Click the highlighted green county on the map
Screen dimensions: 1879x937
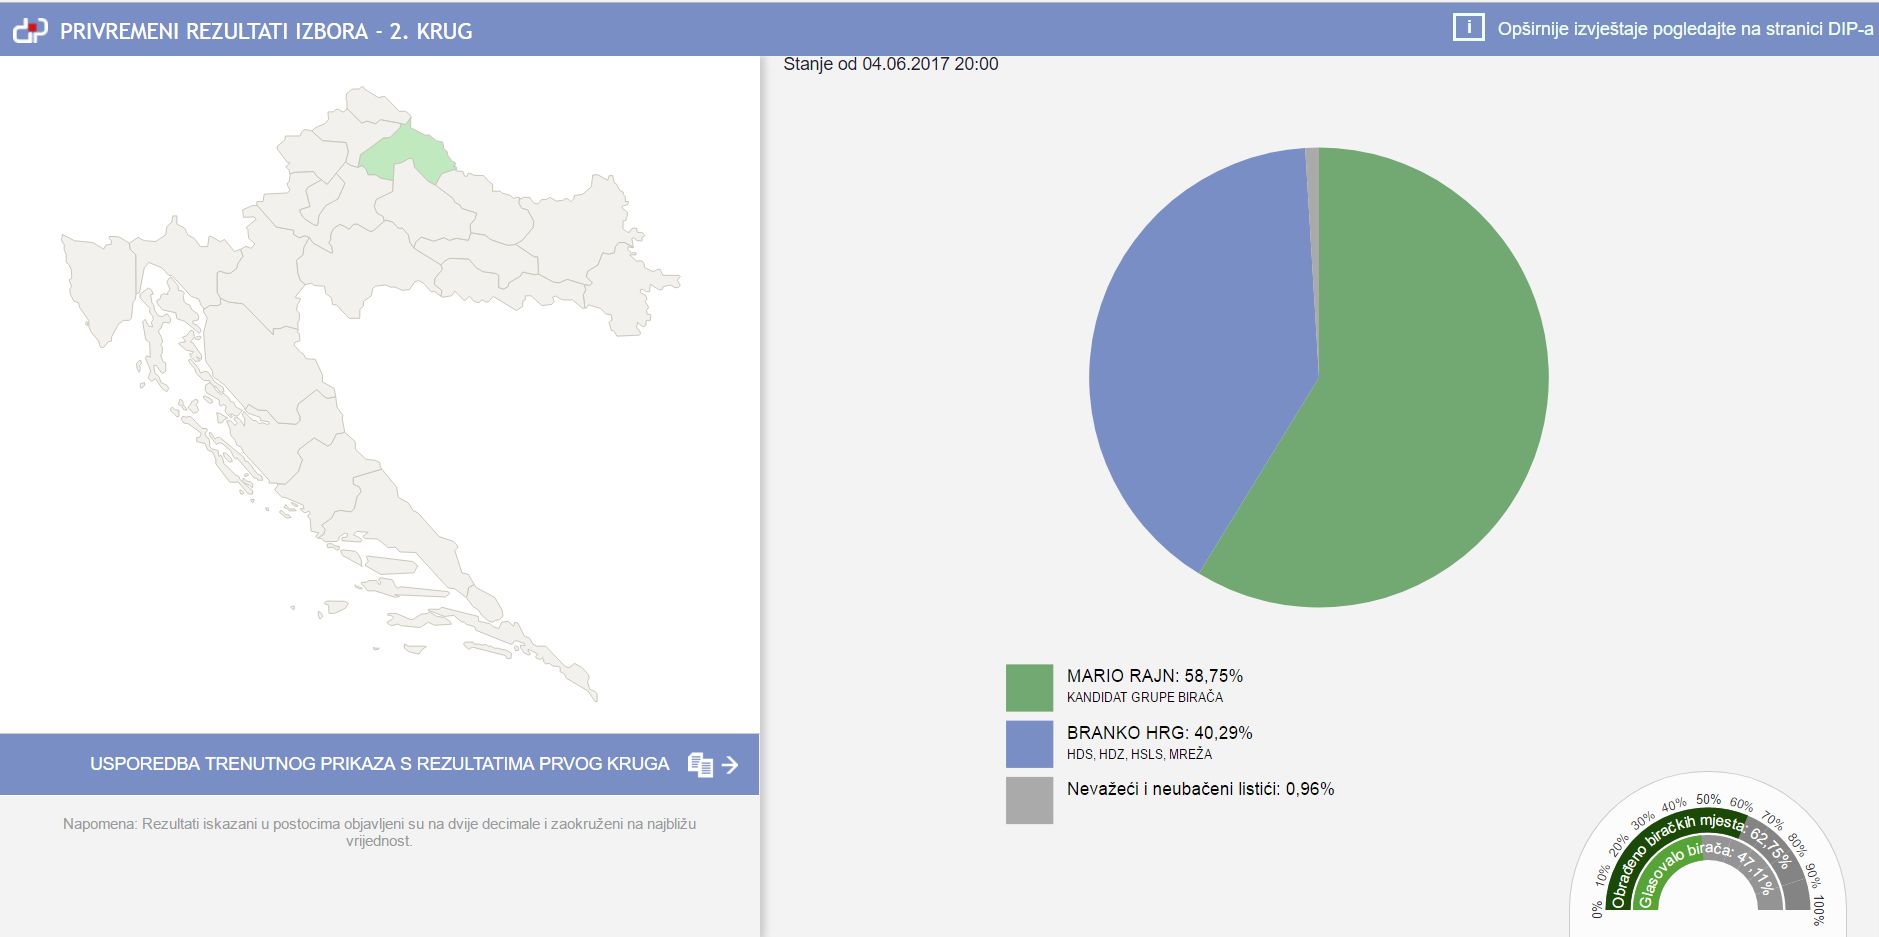point(403,155)
